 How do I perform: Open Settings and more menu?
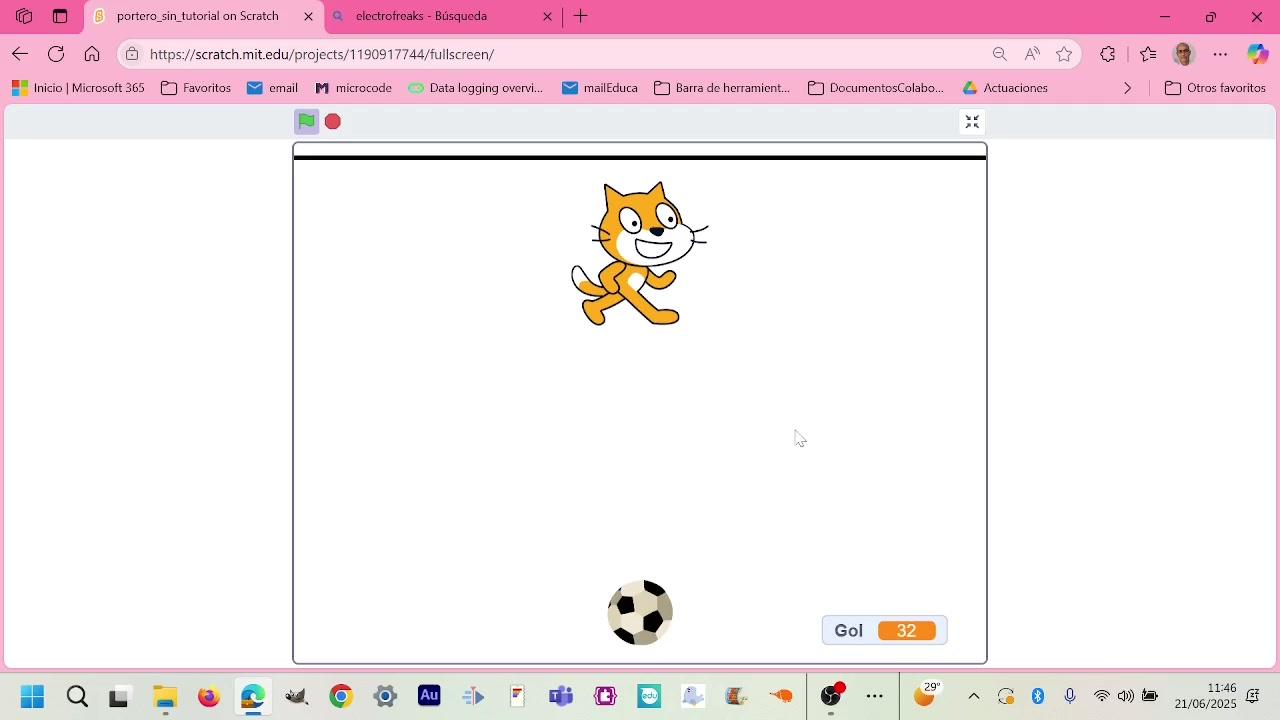tap(1220, 54)
